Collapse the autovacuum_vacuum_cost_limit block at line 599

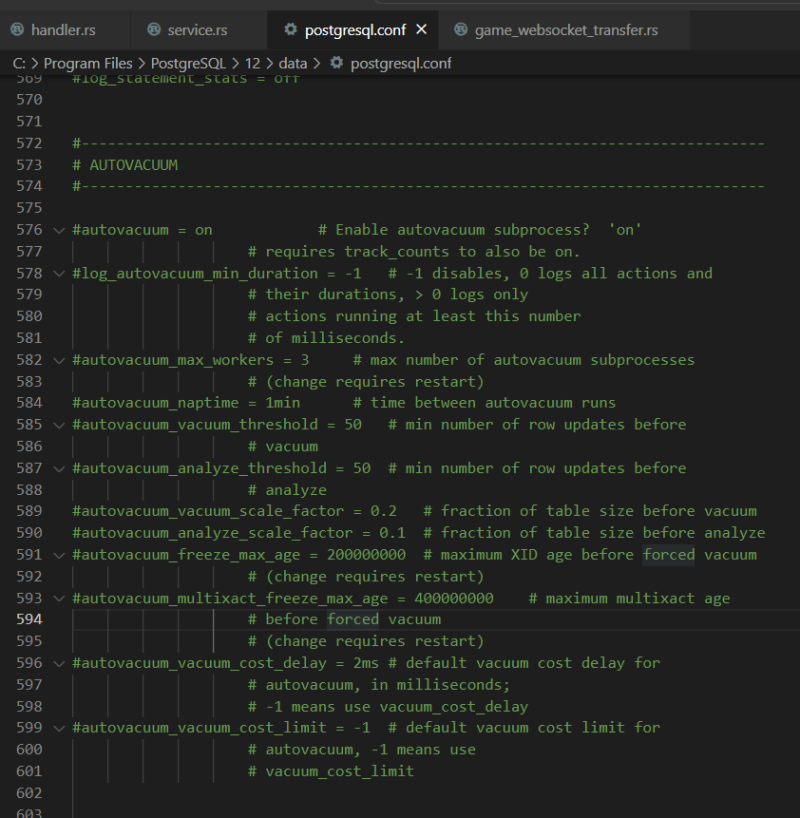click(58, 727)
